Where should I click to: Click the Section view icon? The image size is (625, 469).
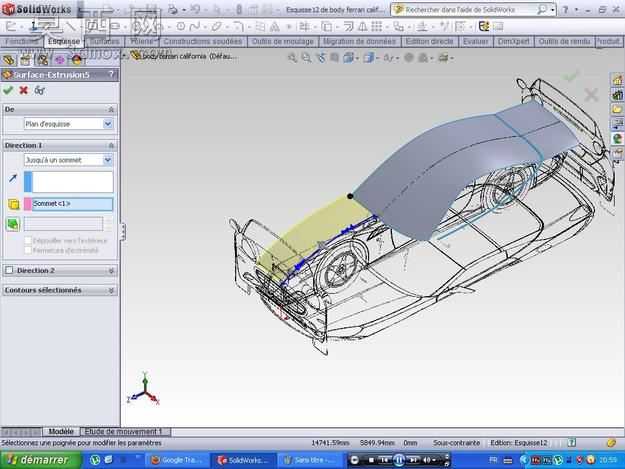pos(334,58)
